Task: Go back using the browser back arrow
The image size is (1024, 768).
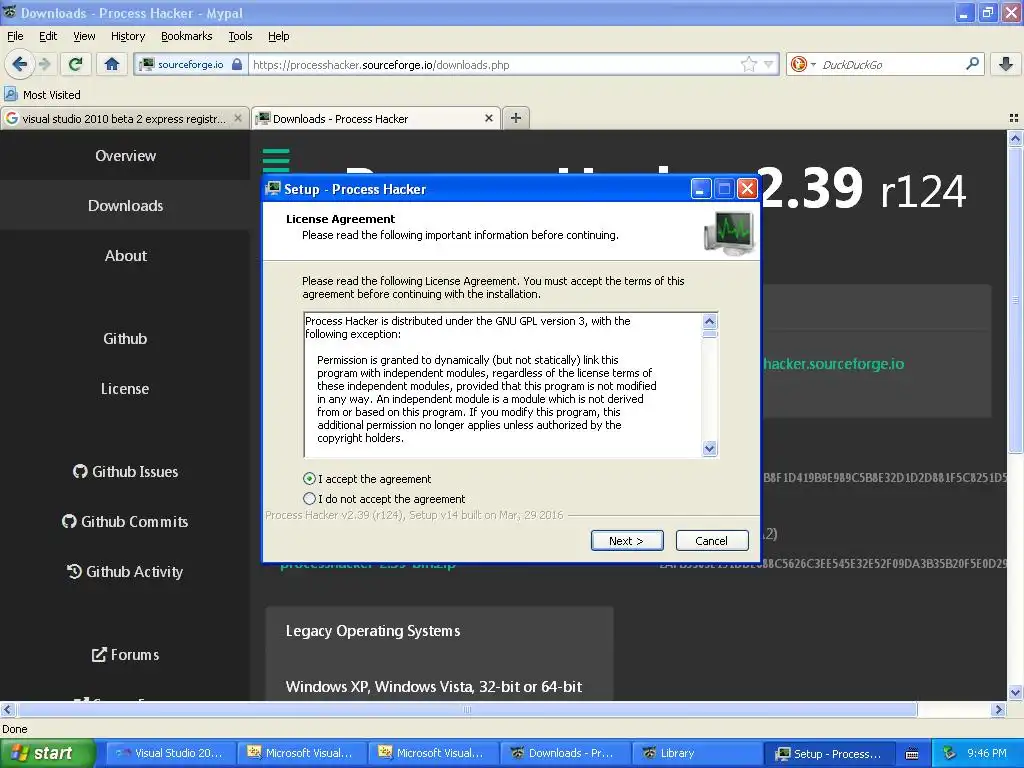Action: pyautogui.click(x=19, y=64)
